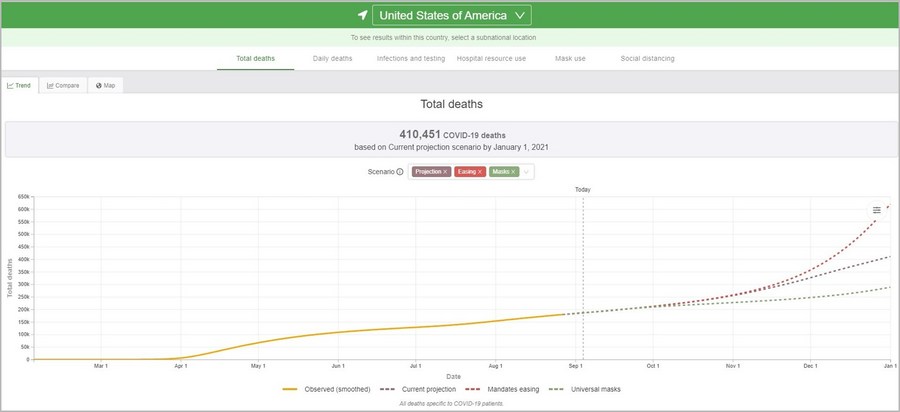Expand the Scenario selection dropdown arrow
This screenshot has height=412, width=900.
coord(526,171)
